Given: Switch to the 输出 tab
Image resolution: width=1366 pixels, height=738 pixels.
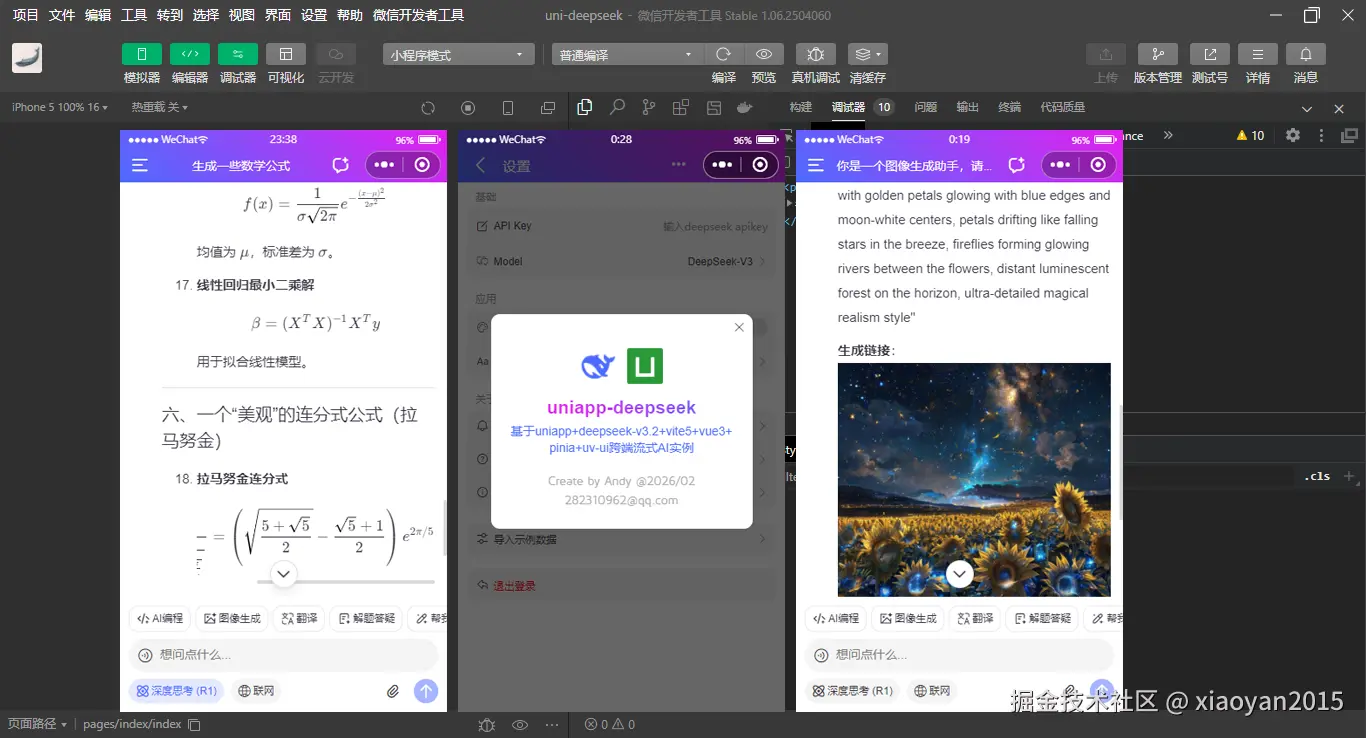Looking at the screenshot, I should point(968,107).
